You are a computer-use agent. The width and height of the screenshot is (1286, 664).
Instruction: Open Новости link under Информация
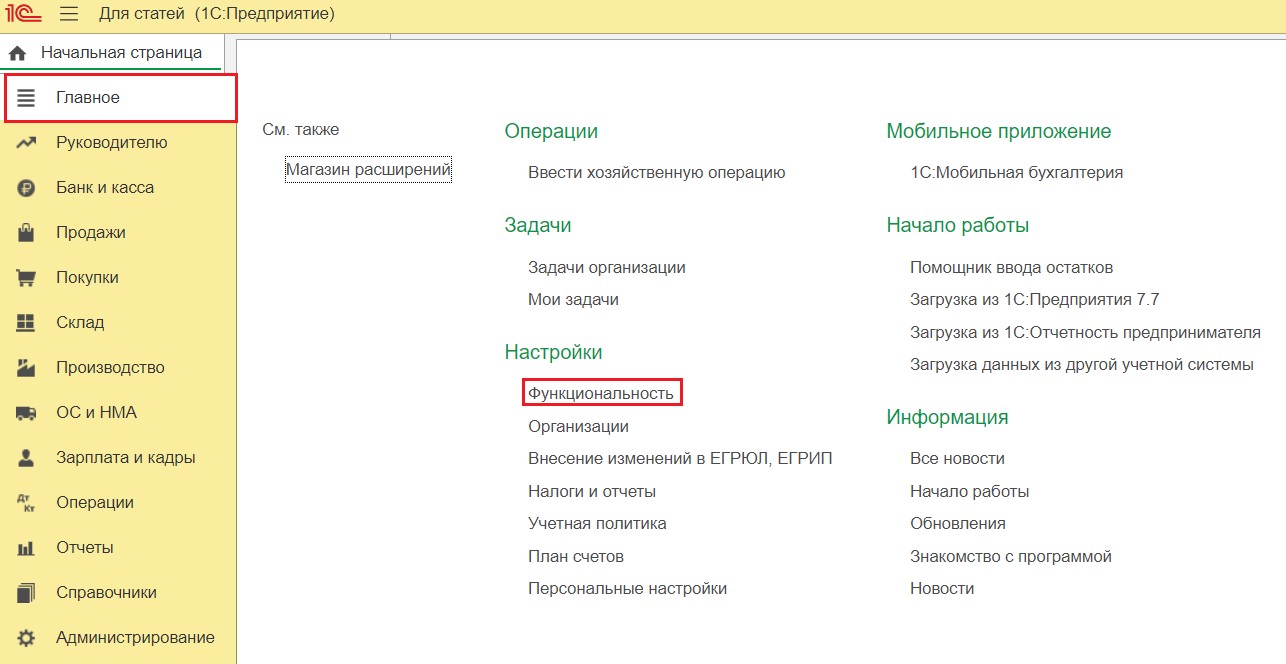pyautogui.click(x=942, y=589)
